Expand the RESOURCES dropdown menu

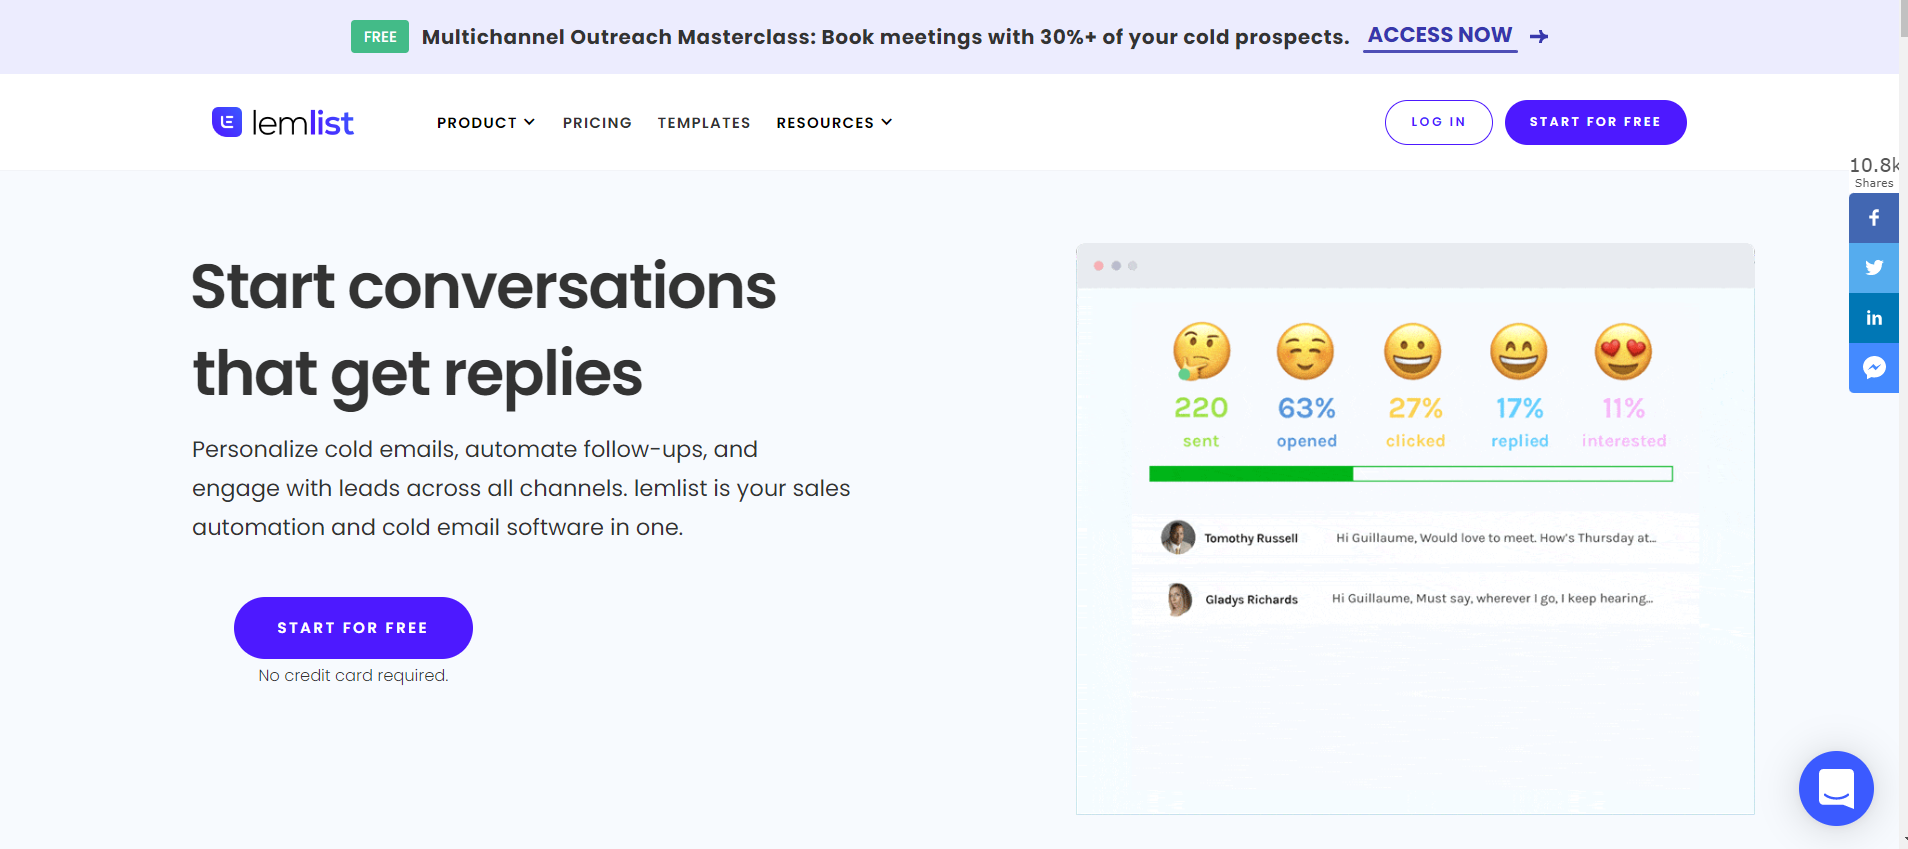(834, 122)
